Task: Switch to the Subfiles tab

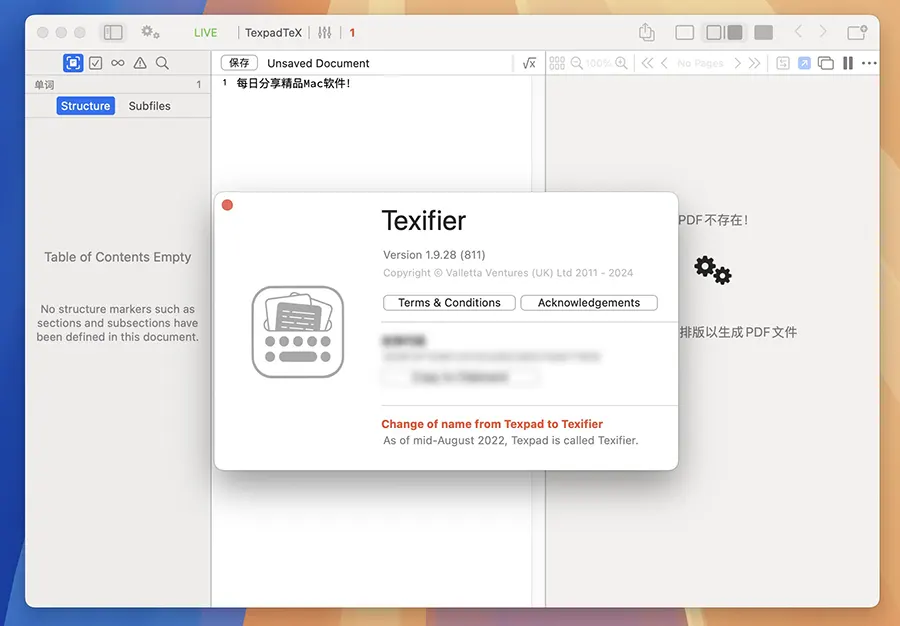Action: point(149,106)
